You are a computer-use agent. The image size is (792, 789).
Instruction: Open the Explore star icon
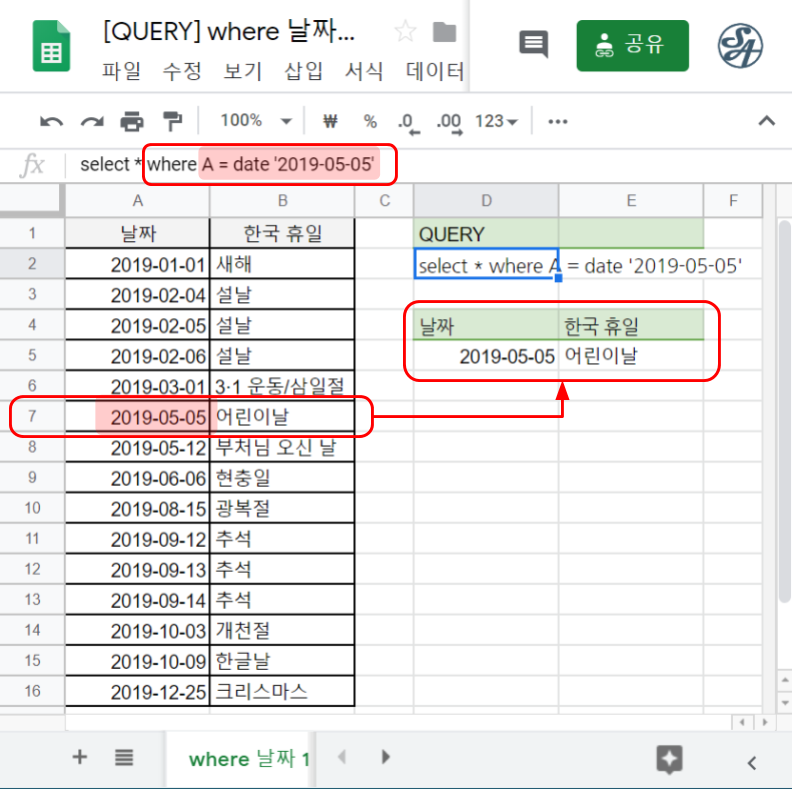(669, 759)
